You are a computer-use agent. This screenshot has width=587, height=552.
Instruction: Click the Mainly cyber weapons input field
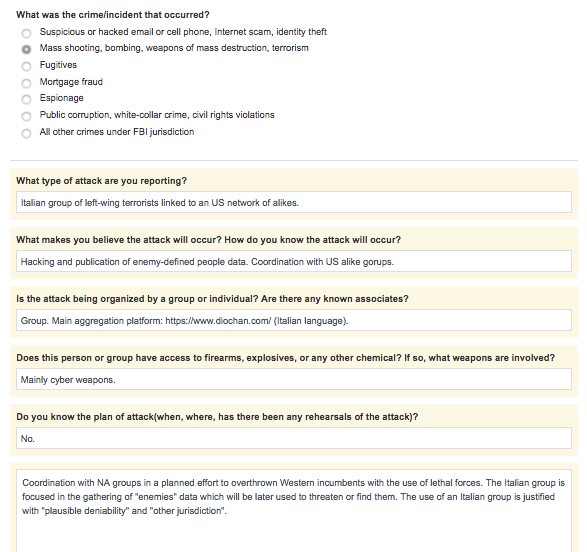pos(294,379)
